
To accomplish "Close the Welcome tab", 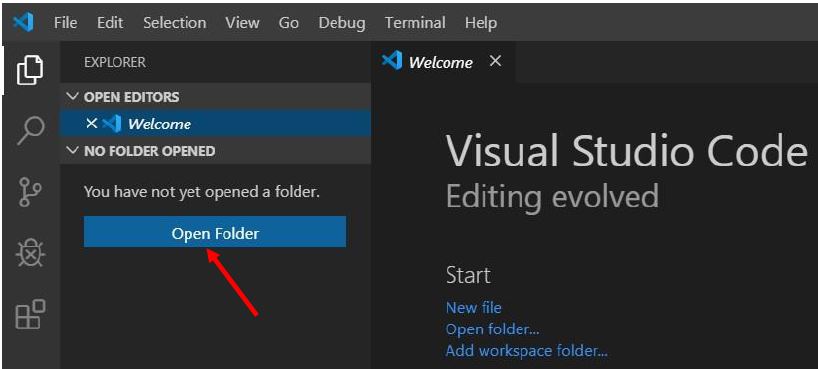I will 496,62.
